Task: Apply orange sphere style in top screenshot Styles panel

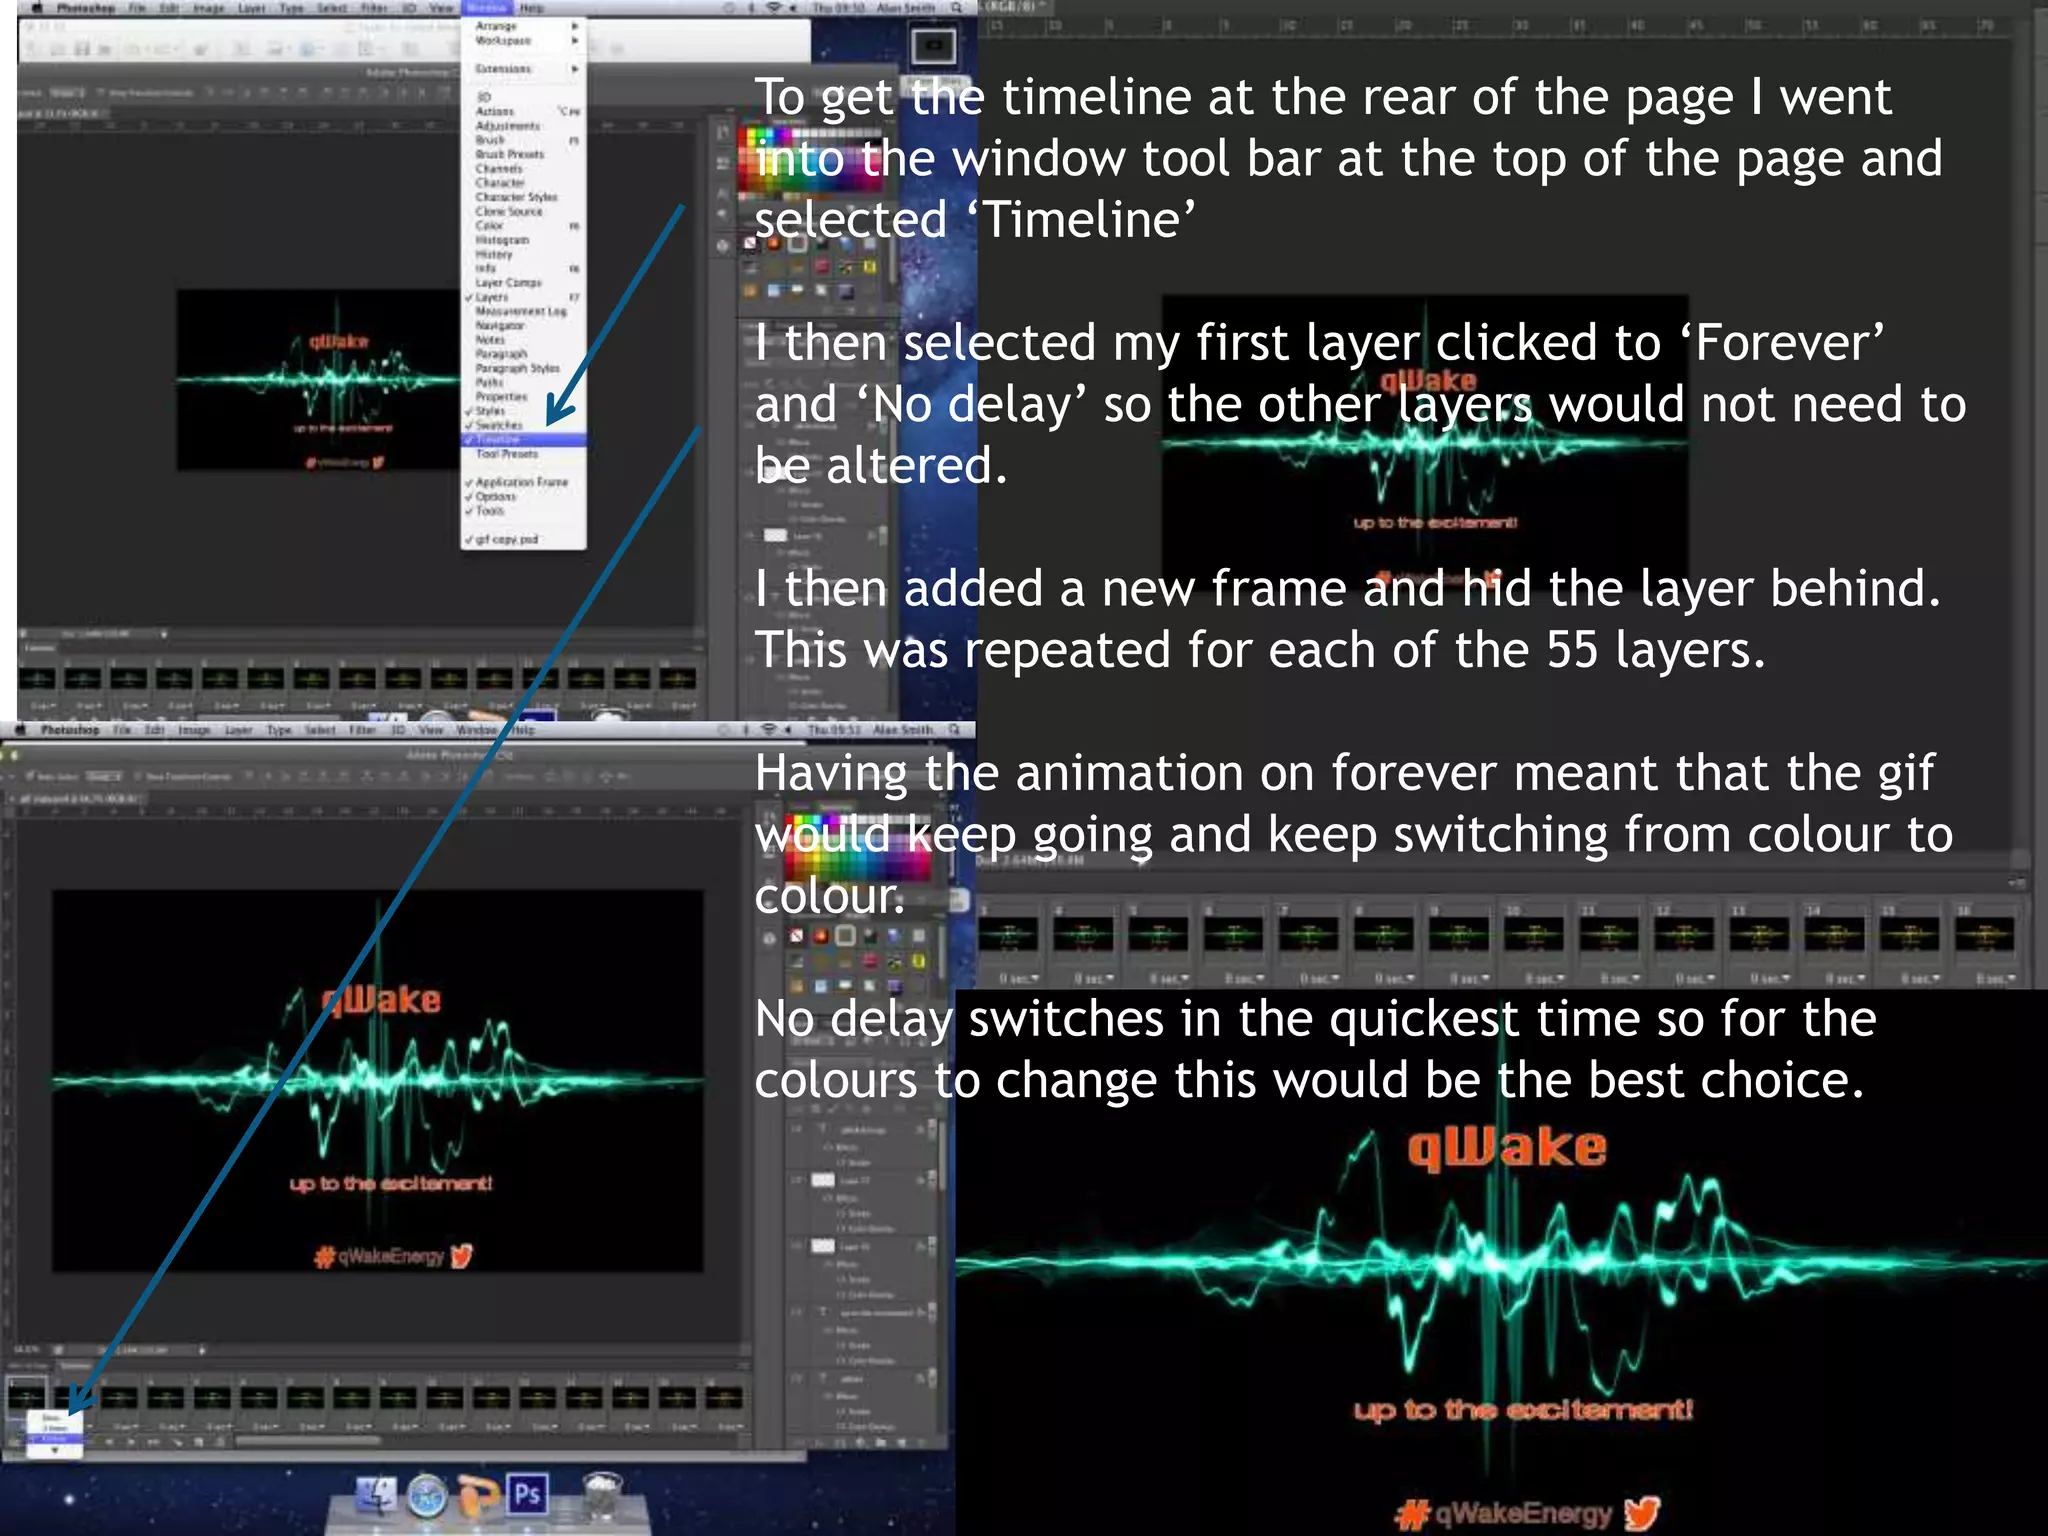Action: [774, 243]
